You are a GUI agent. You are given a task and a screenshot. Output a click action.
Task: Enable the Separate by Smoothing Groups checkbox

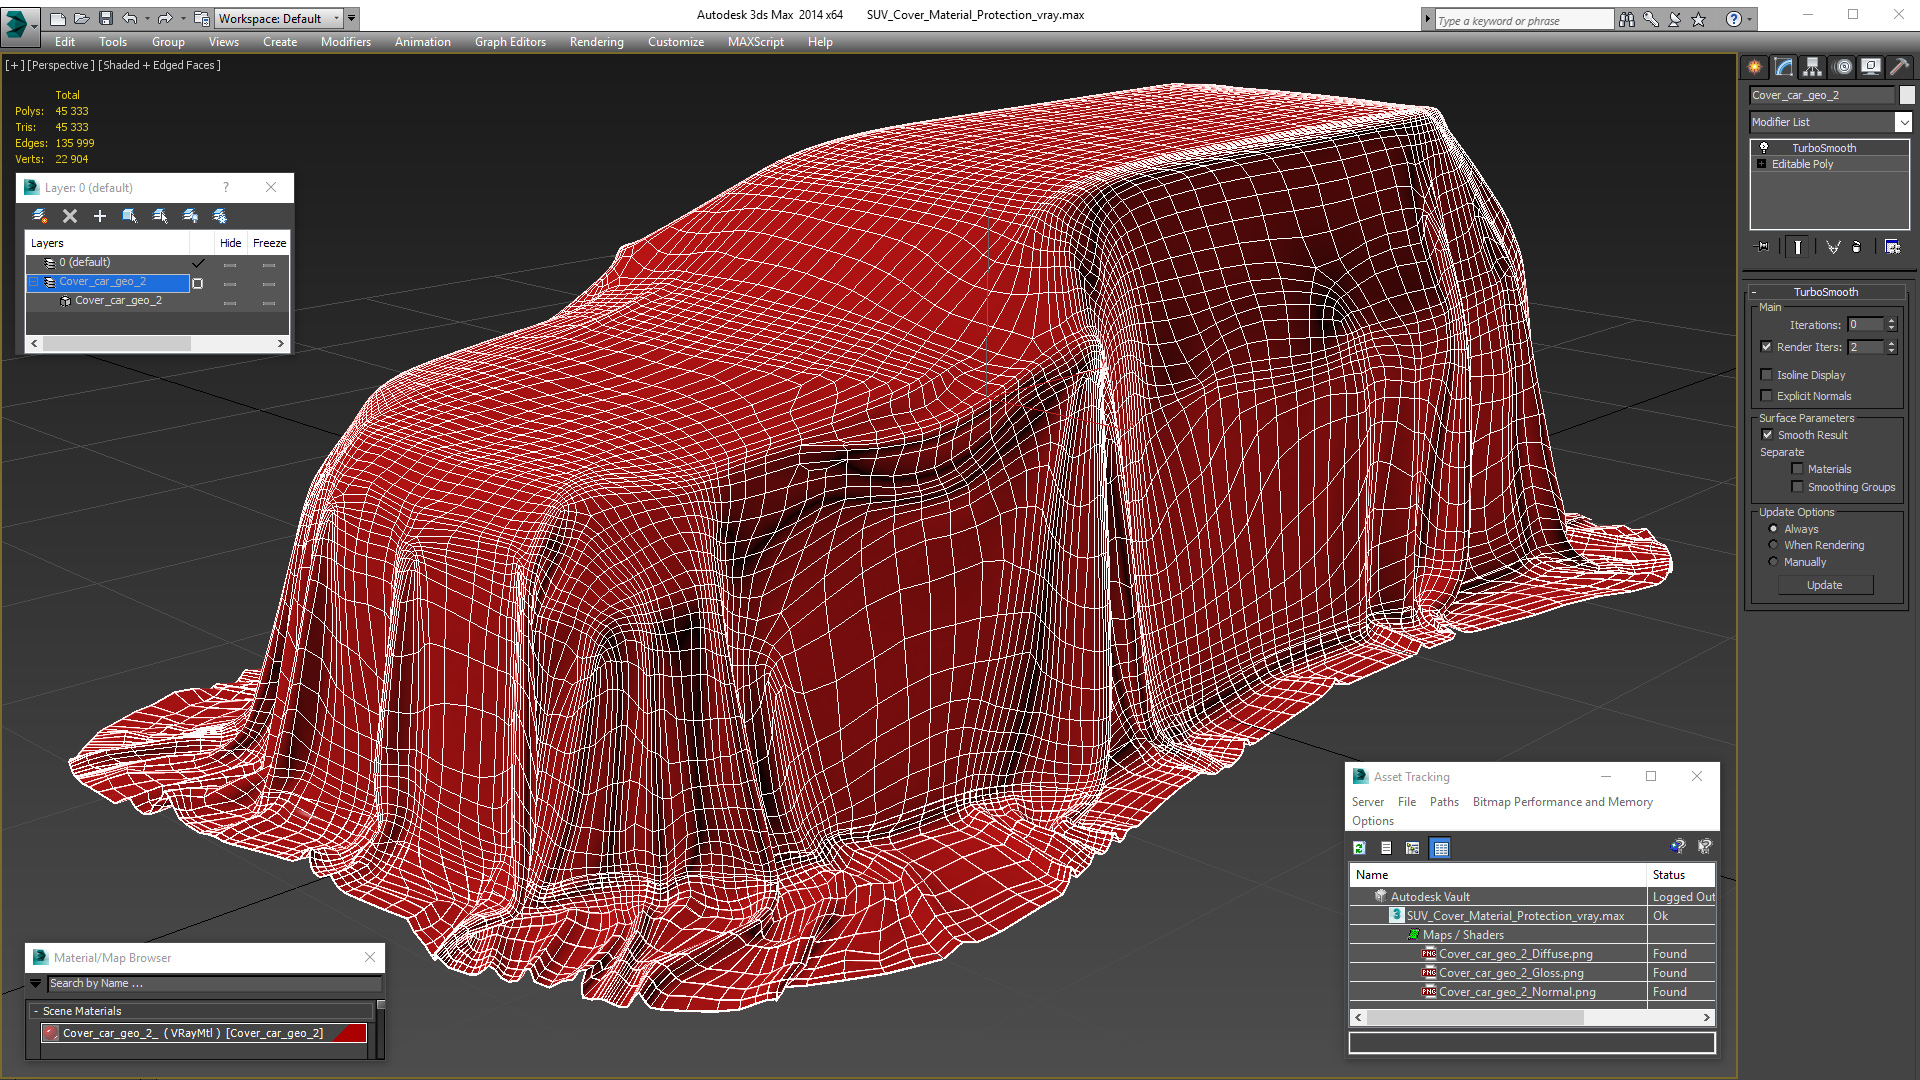1797,487
